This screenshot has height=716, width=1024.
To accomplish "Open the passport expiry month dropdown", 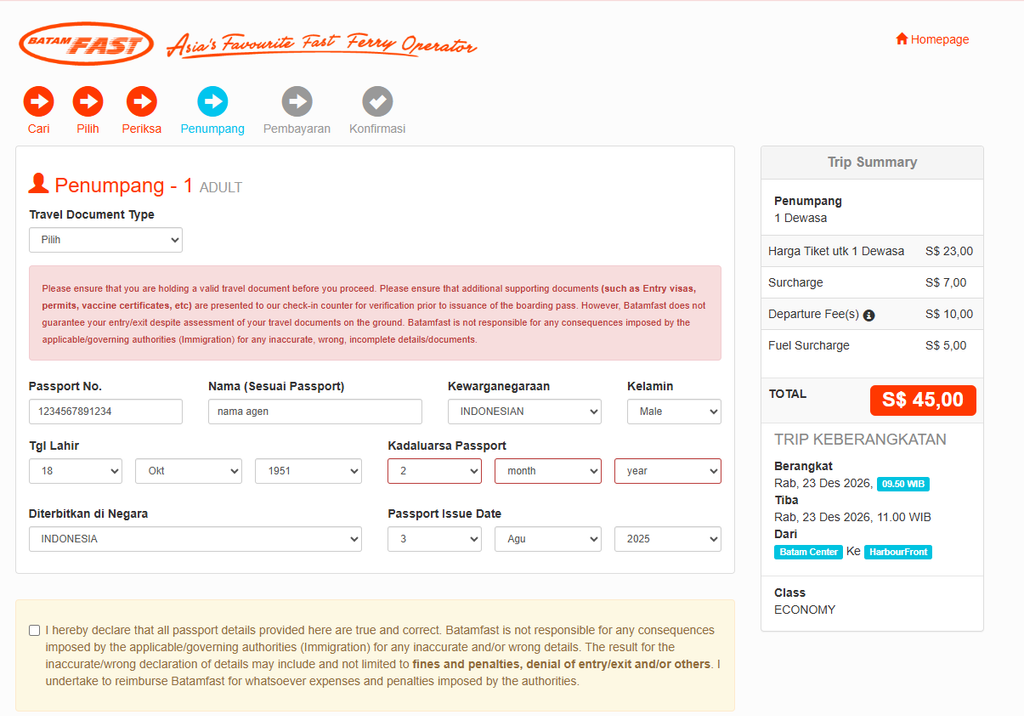I will (x=548, y=471).
